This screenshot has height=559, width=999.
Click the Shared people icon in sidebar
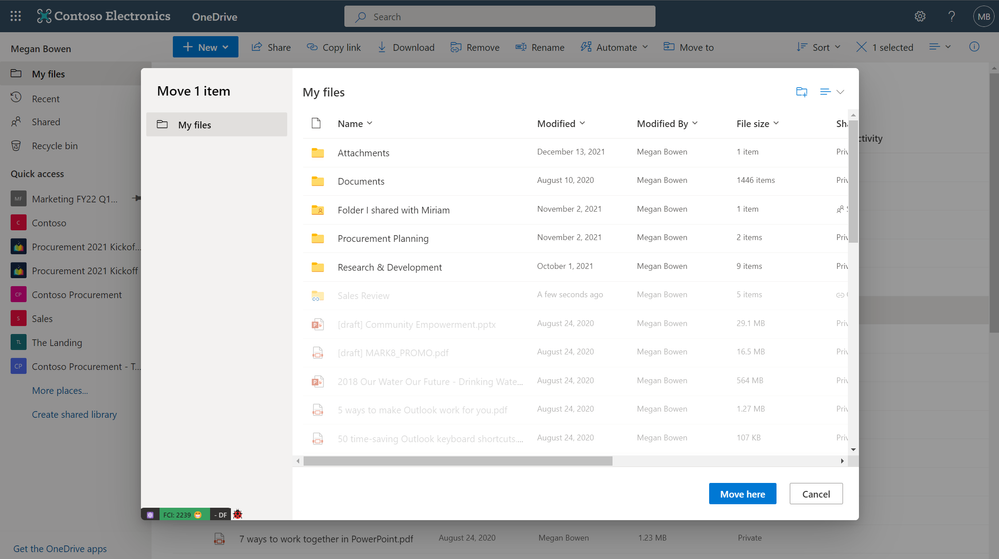(x=16, y=121)
